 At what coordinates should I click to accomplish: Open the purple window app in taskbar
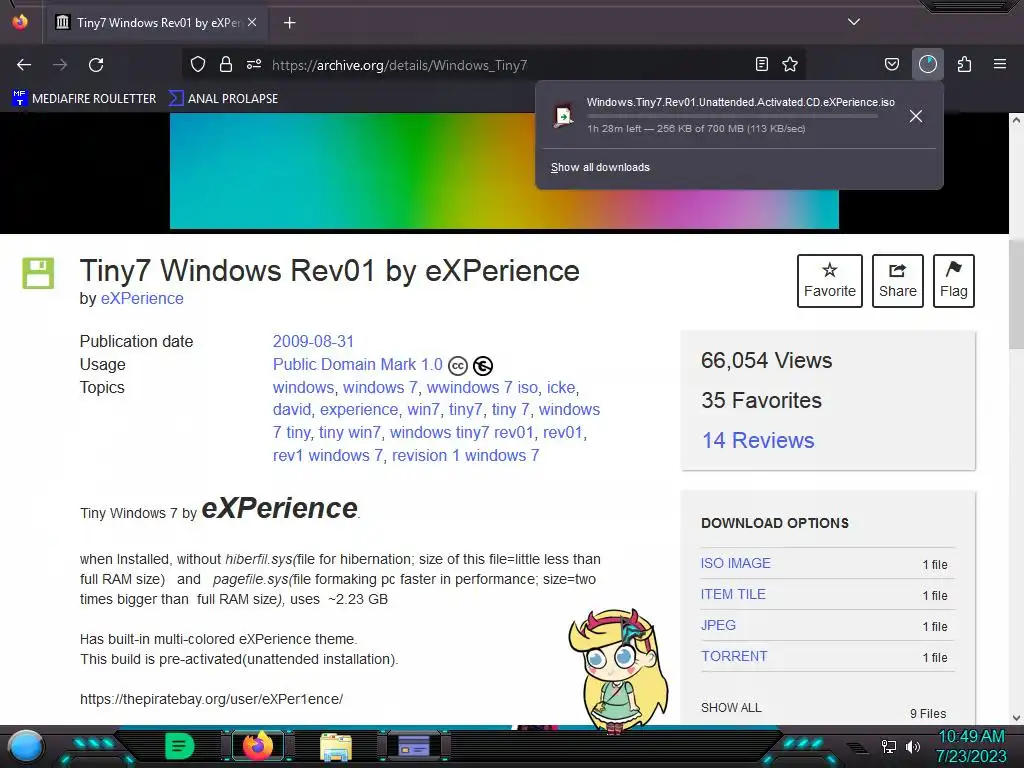pyautogui.click(x=414, y=746)
